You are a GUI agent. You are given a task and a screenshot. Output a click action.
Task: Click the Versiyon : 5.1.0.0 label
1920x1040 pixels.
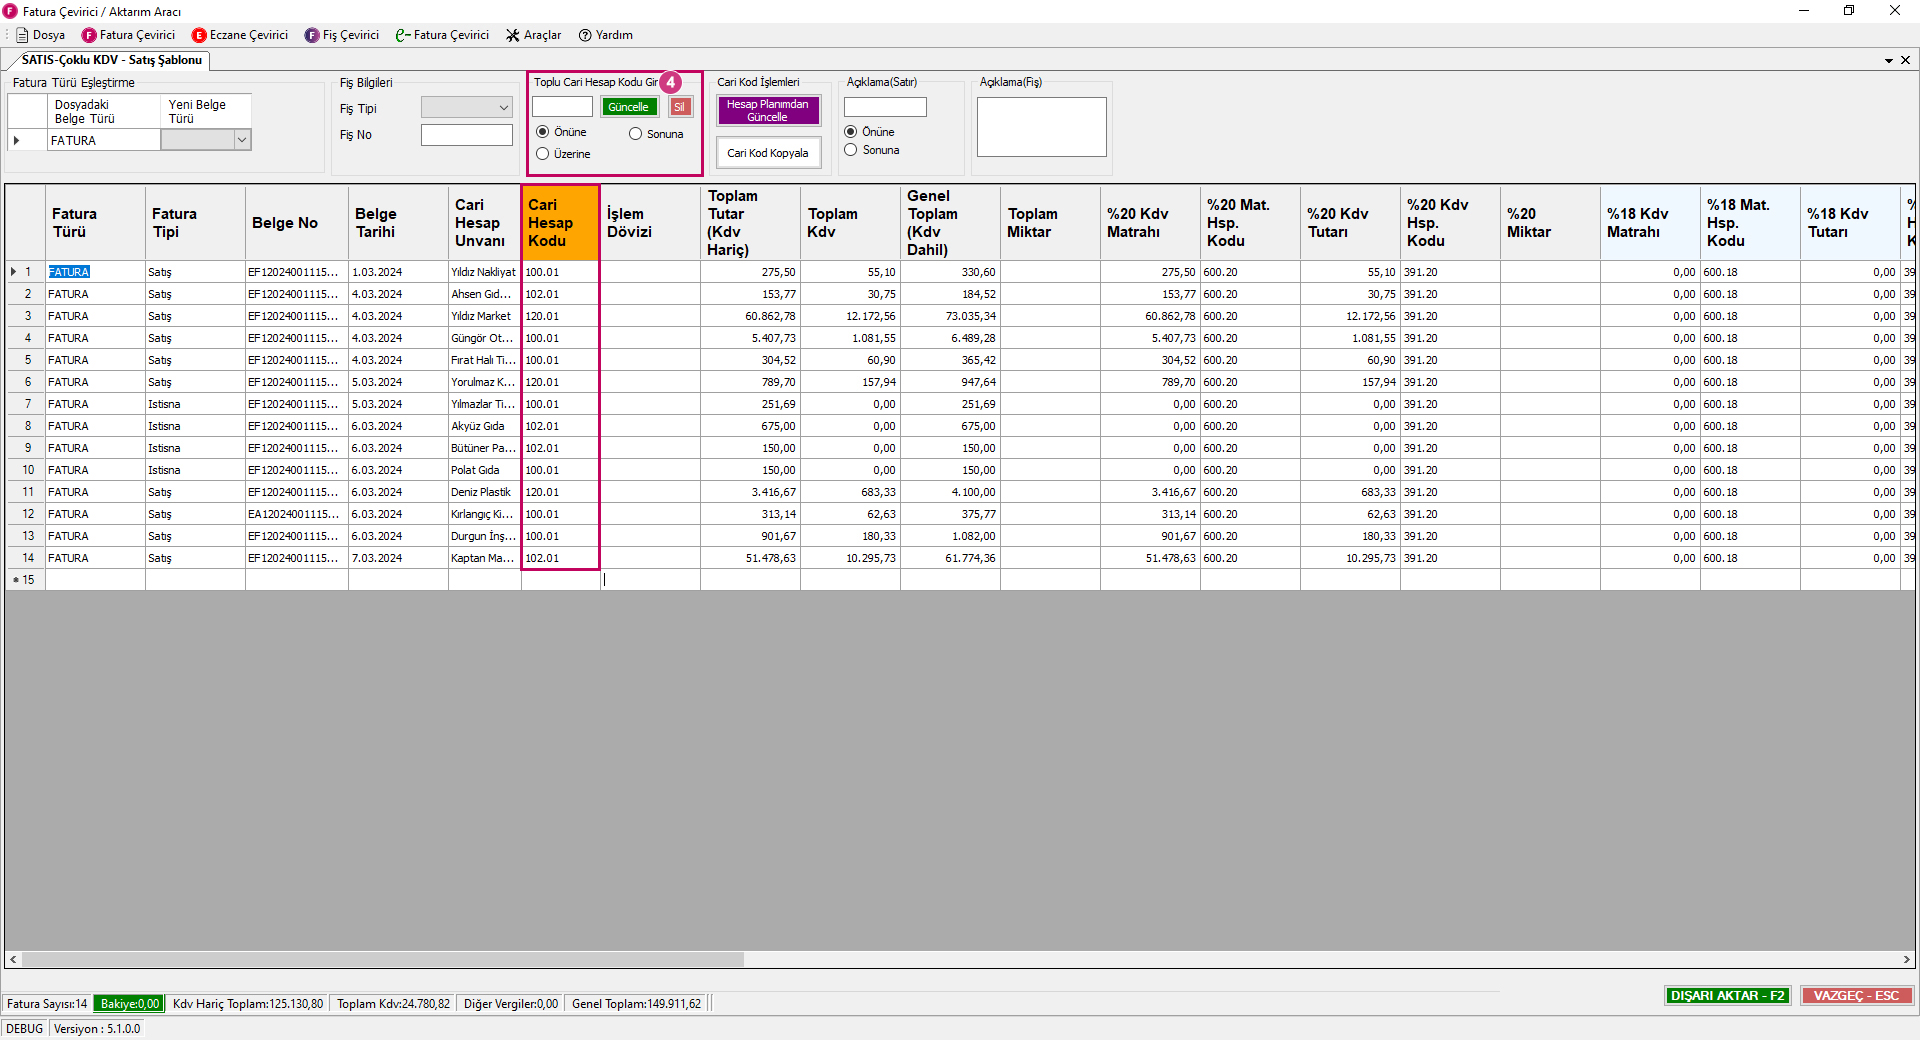(97, 1029)
